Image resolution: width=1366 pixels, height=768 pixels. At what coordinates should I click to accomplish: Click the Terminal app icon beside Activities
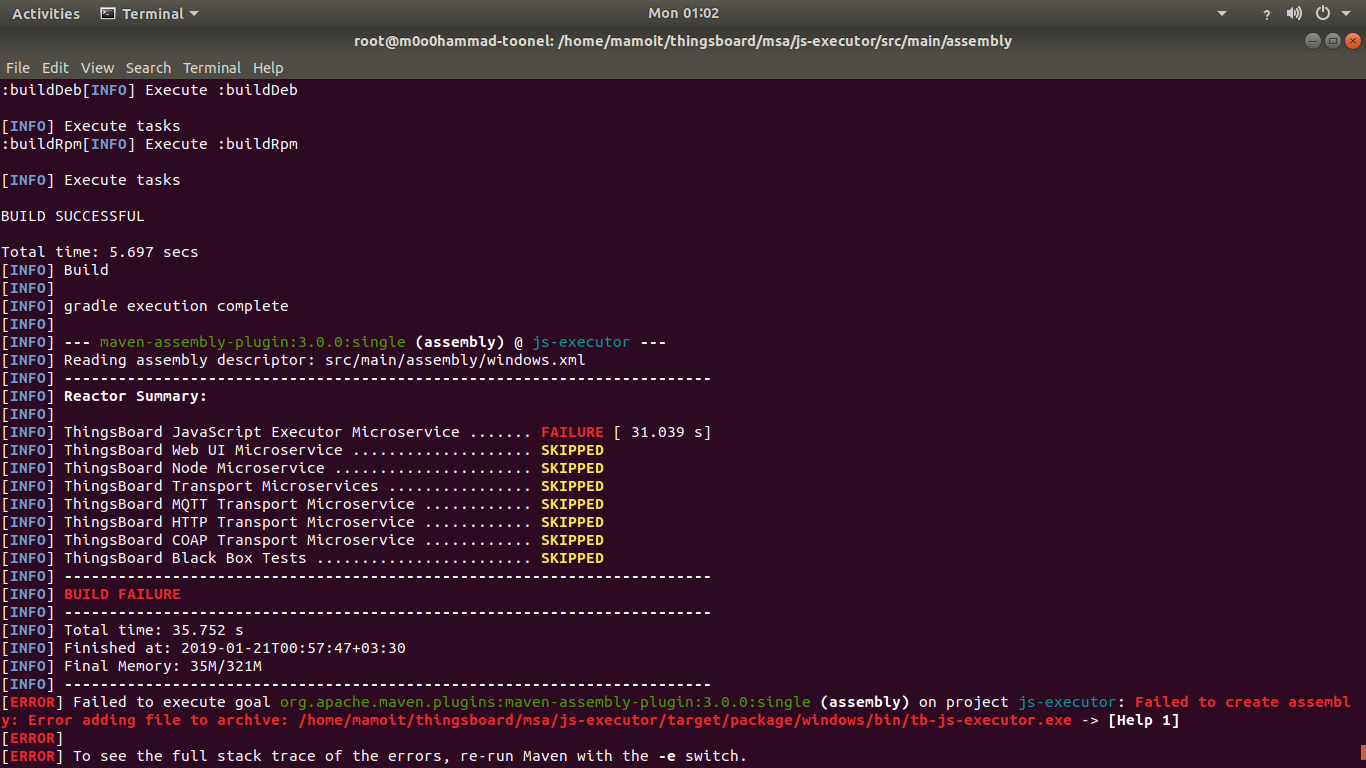coord(108,13)
